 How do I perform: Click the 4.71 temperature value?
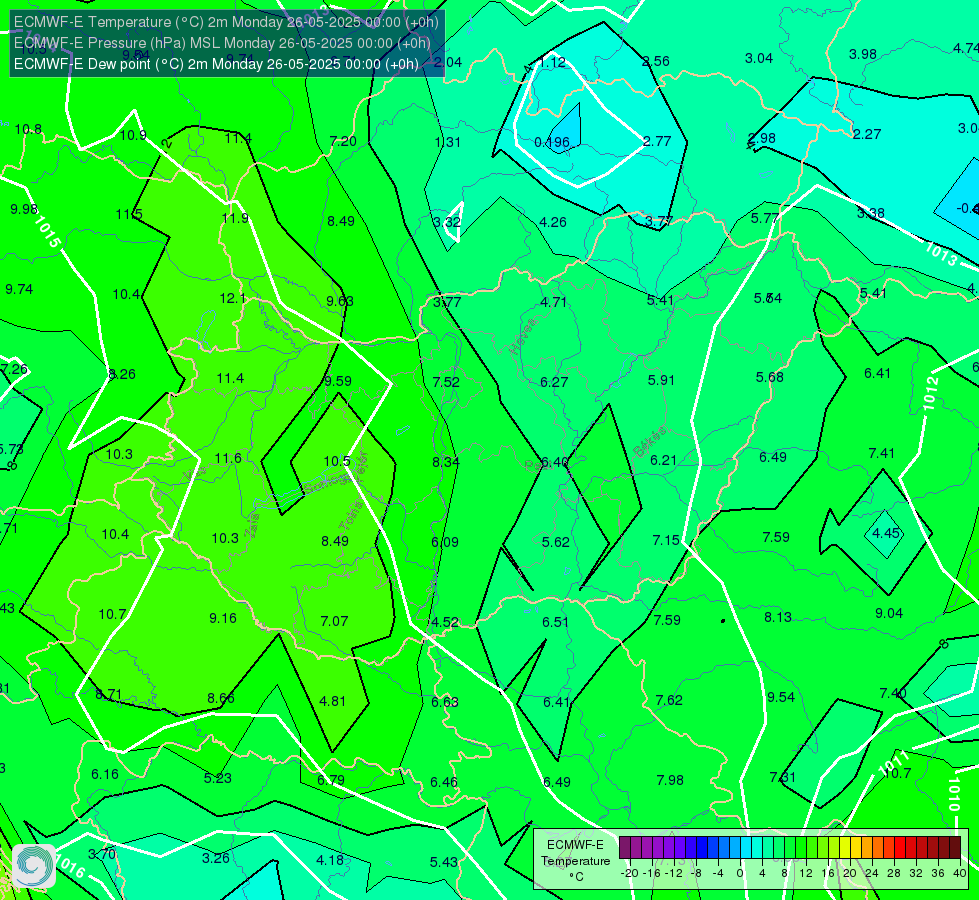pyautogui.click(x=554, y=303)
